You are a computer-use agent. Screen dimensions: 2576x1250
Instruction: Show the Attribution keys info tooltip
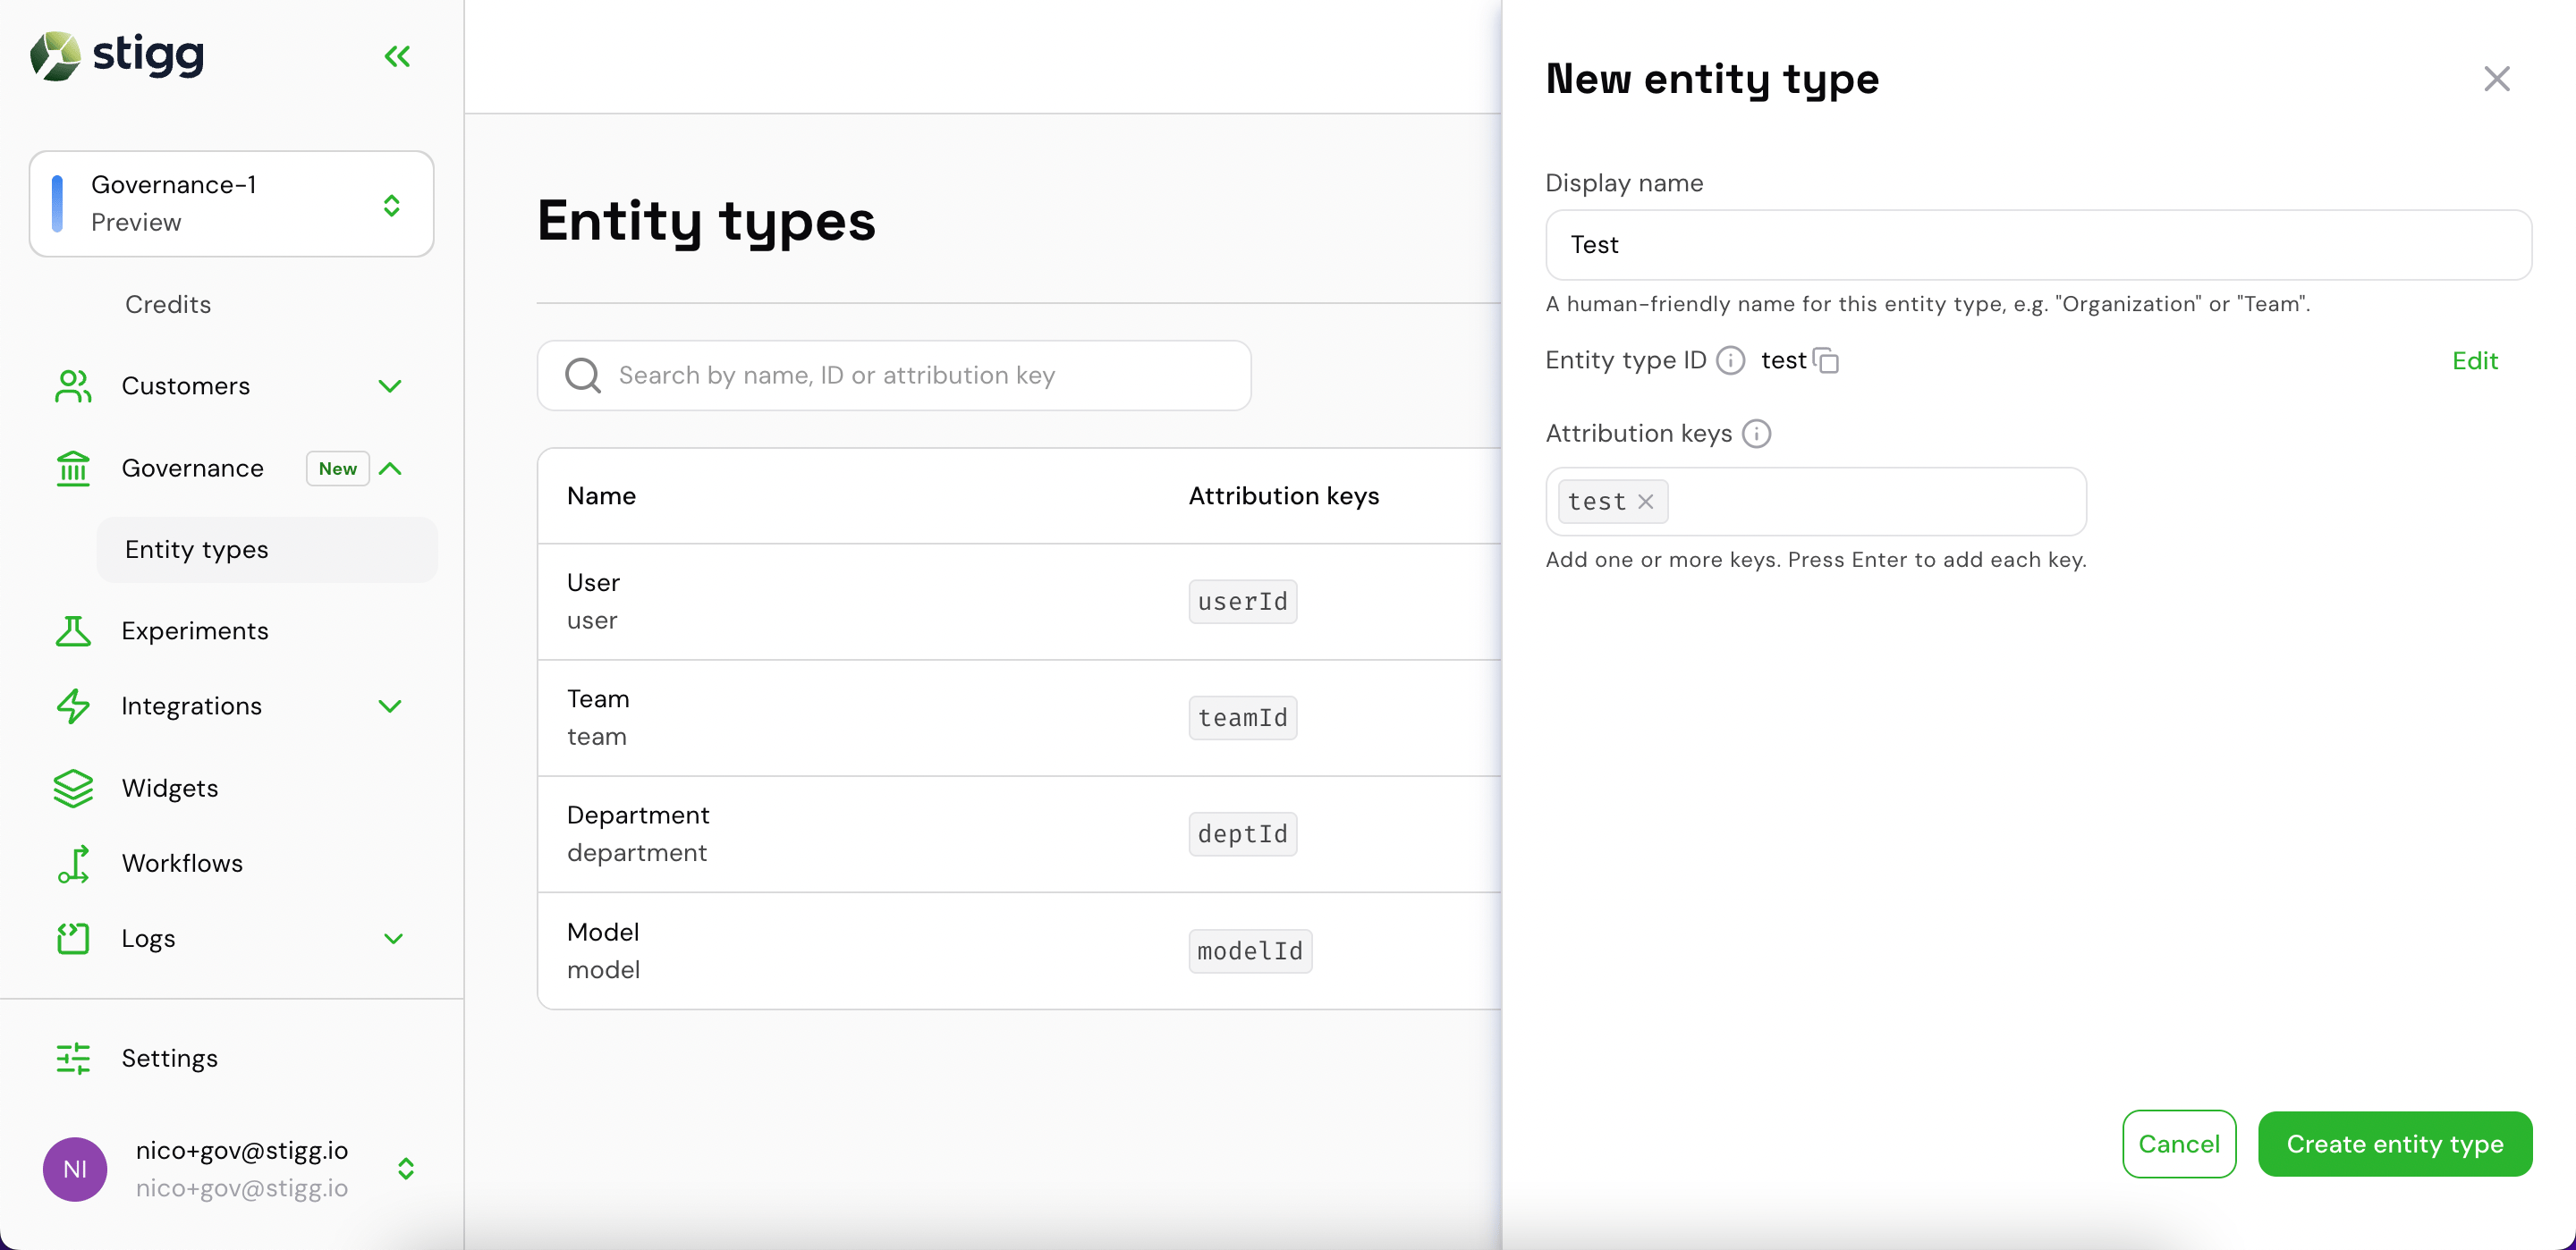(x=1756, y=433)
